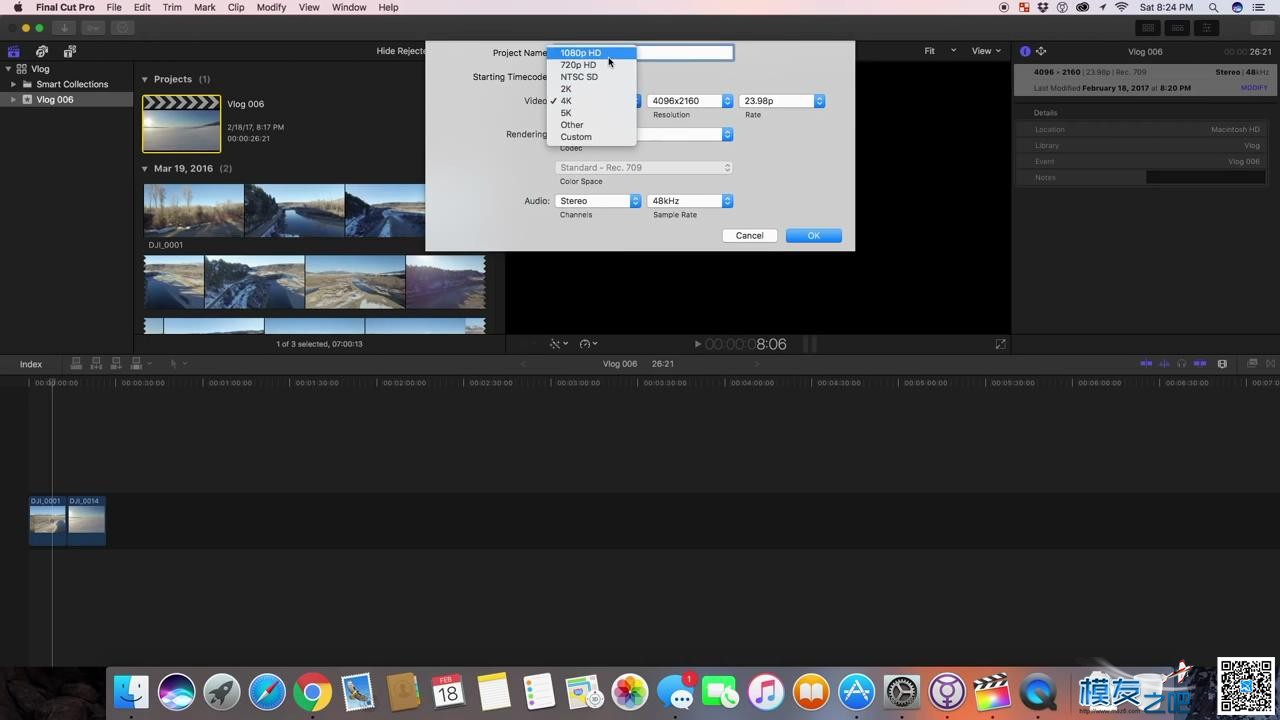Open the Keyword Editor key icon
Screen dimensions: 1280x720
[93, 28]
